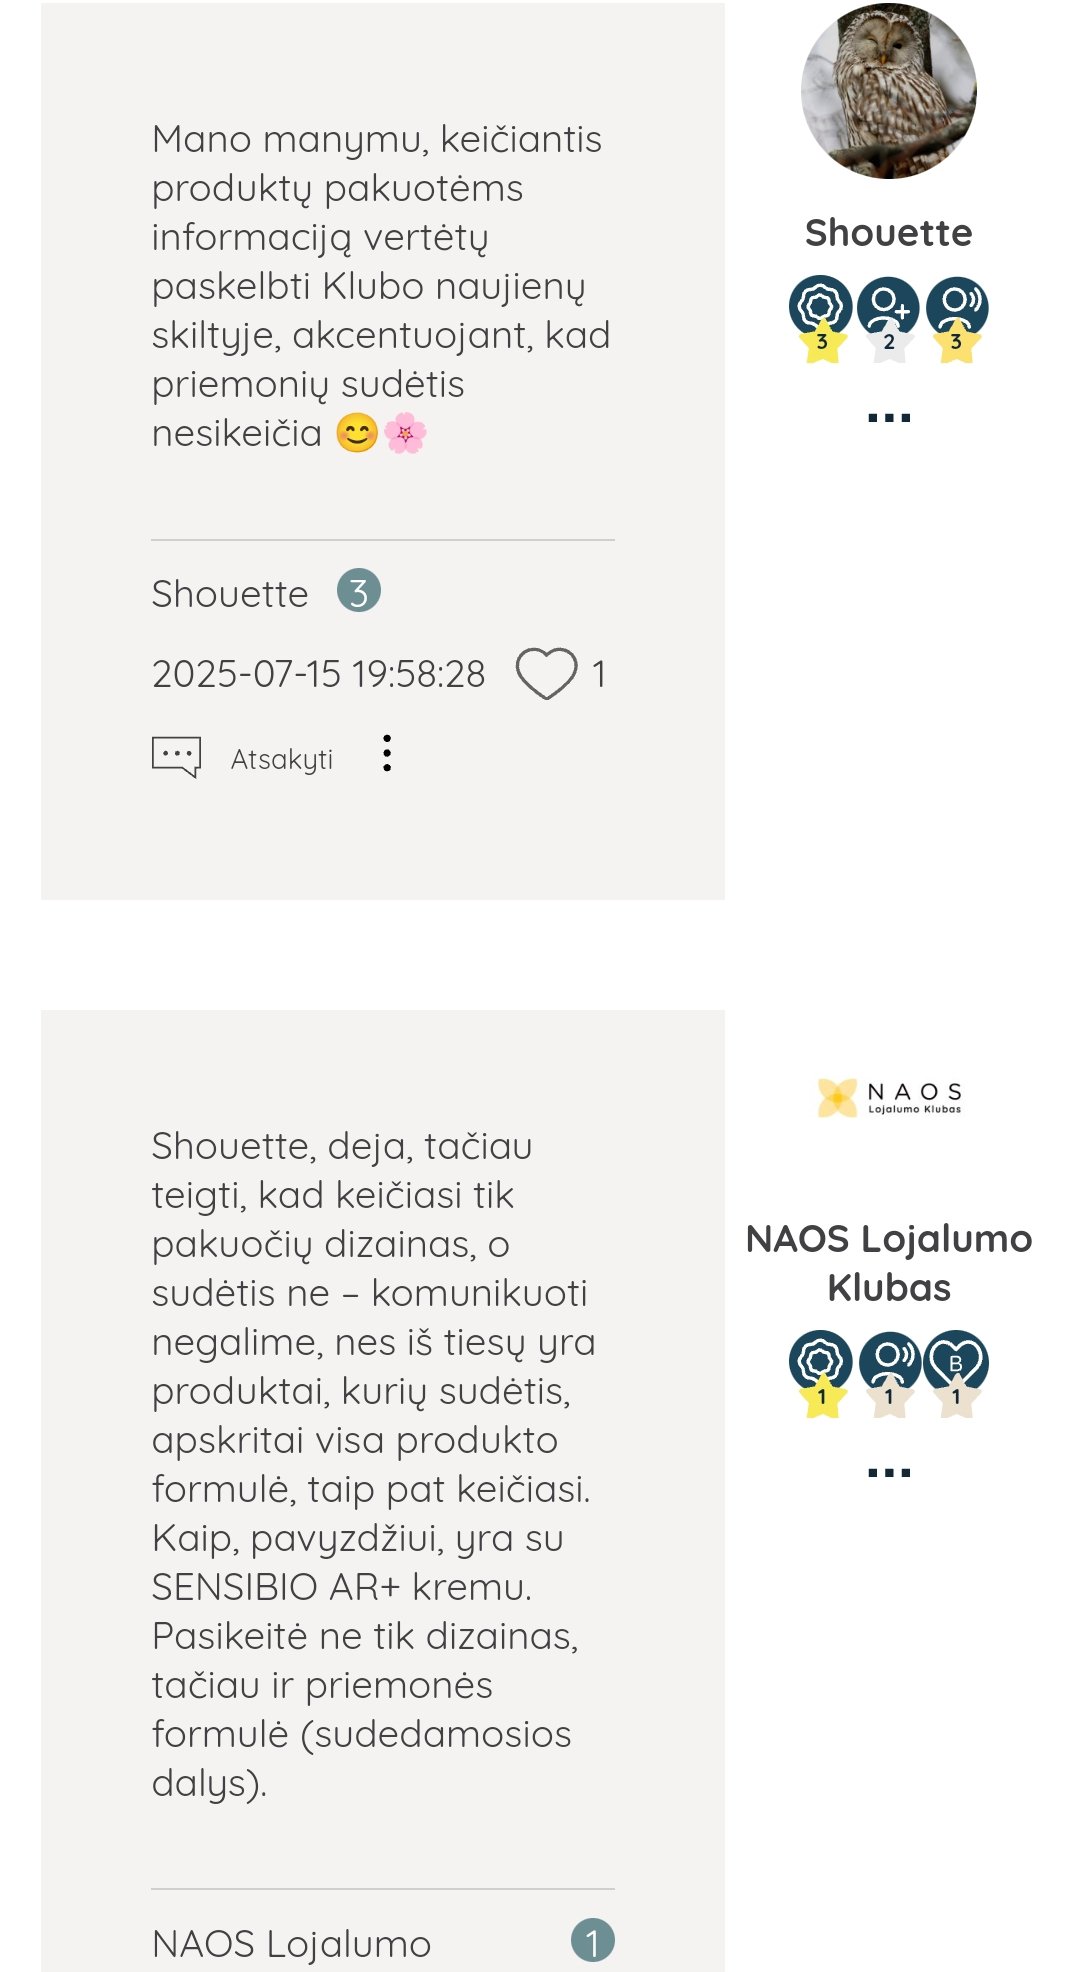Click NAOS heart B badge with star 1
The width and height of the screenshot is (1080, 1972).
[x=956, y=1374]
